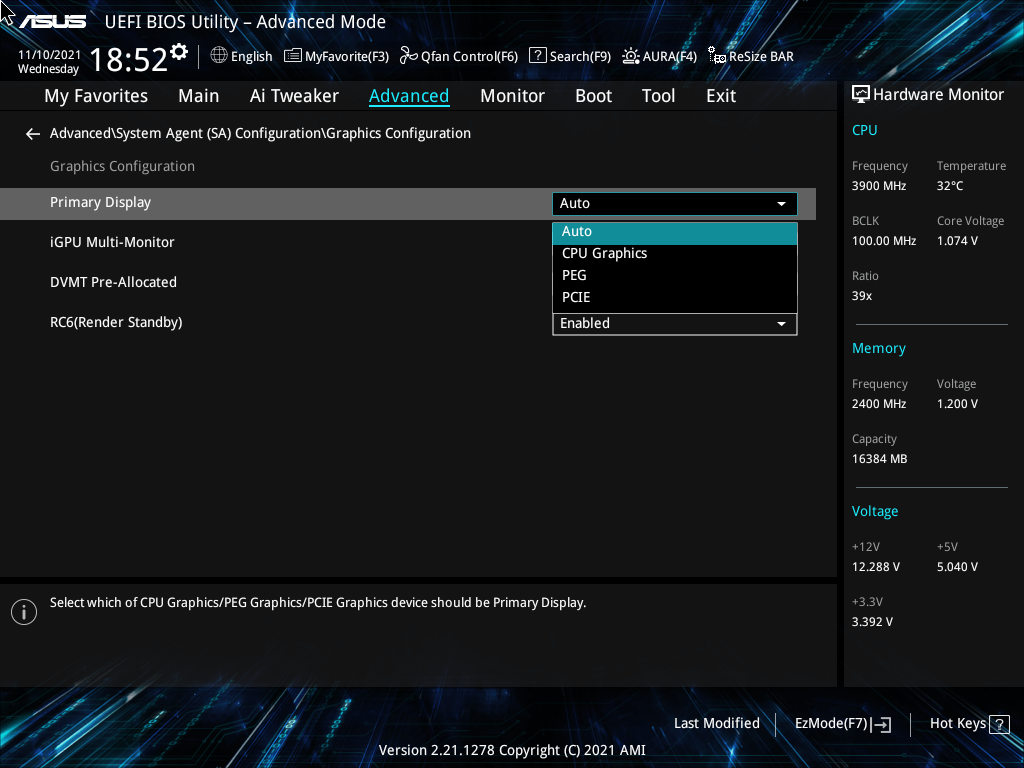Select the DVMT Pre-Allocated setting
The image size is (1024, 768).
[x=113, y=282]
